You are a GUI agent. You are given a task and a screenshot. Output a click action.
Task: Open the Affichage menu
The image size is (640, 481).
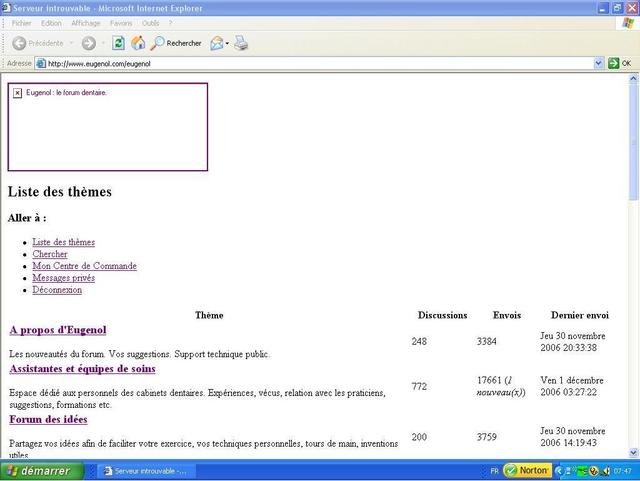click(85, 23)
